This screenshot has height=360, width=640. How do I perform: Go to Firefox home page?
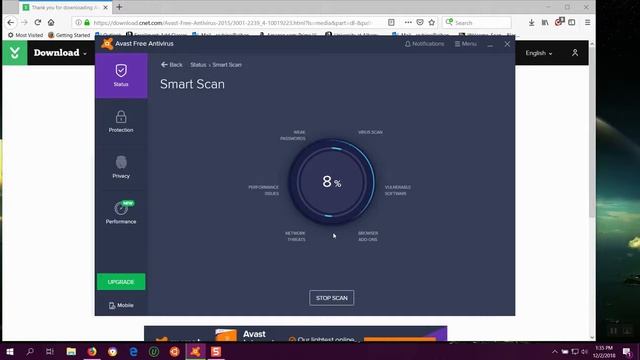tap(51, 22)
